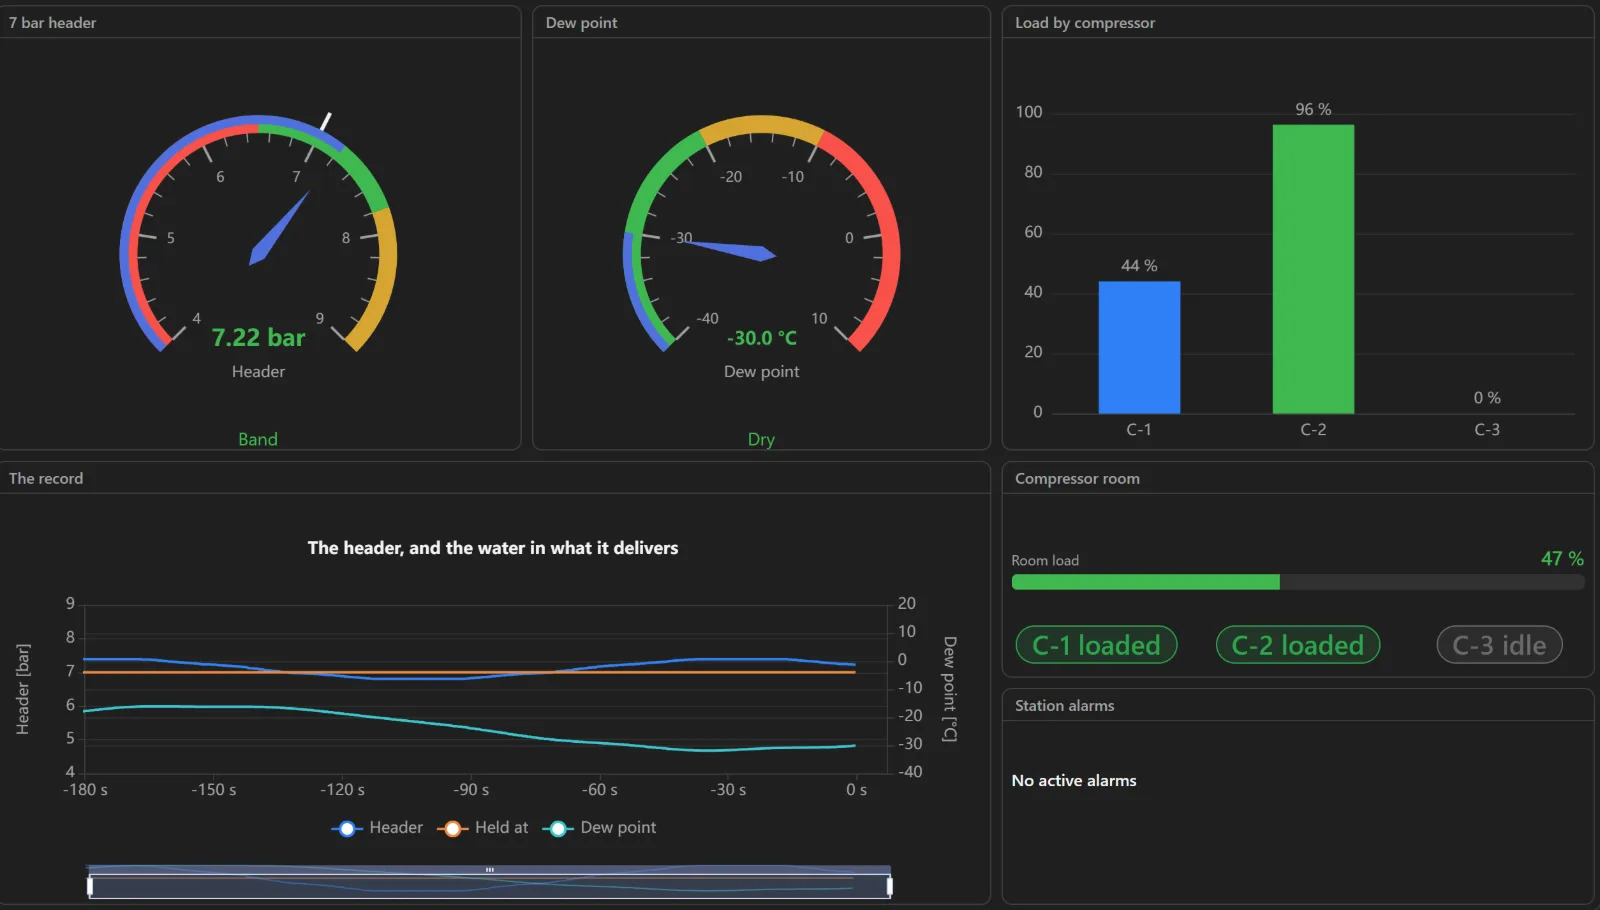Screen dimensions: 1600x910
Task: Click the 0 % label above C-3
Action: click(x=1487, y=397)
